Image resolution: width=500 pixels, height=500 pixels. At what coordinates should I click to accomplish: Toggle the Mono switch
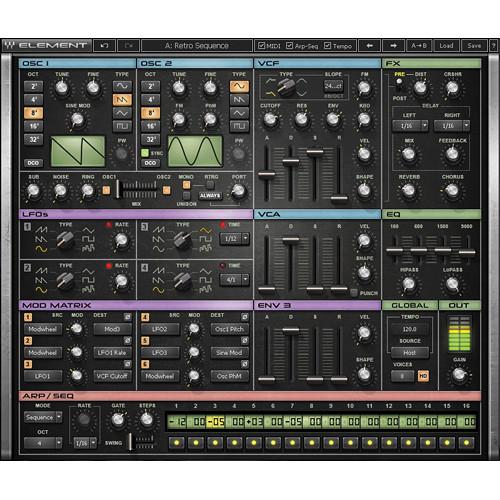pyautogui.click(x=187, y=185)
